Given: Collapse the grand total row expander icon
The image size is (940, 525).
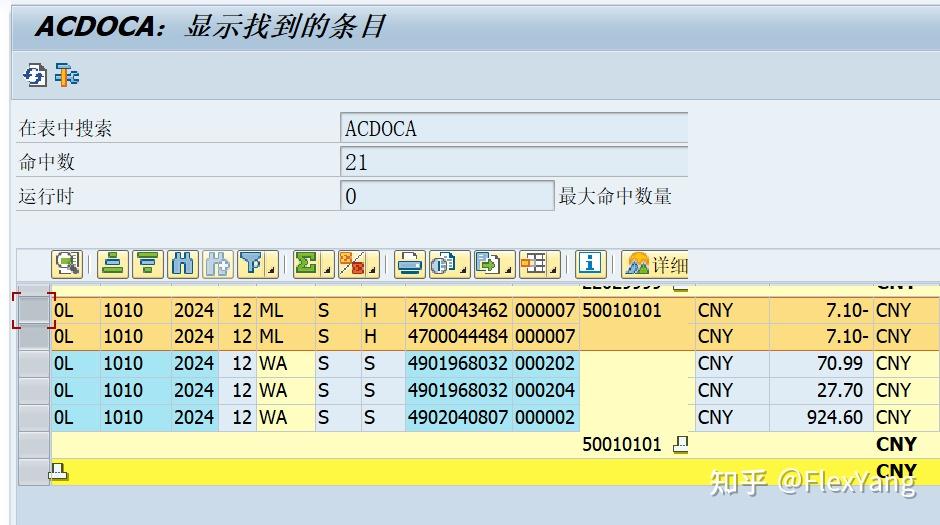Looking at the screenshot, I should (58, 472).
